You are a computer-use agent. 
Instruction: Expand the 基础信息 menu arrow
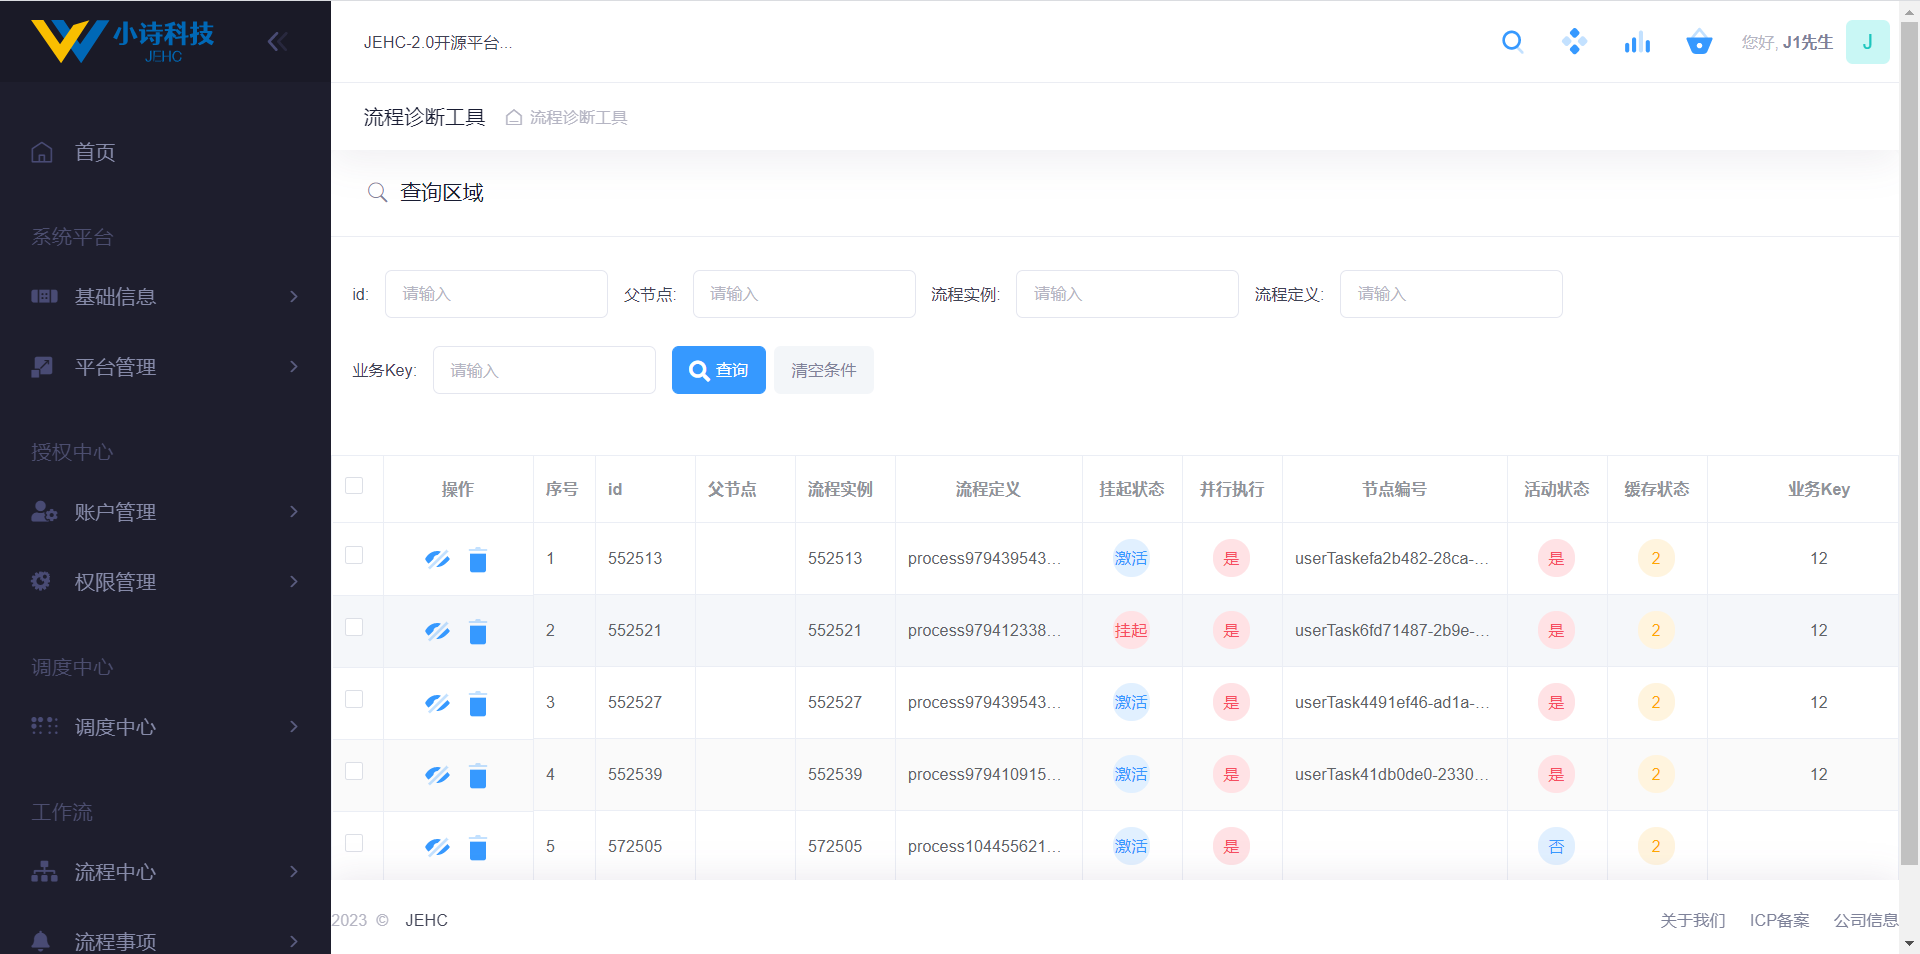tap(294, 296)
